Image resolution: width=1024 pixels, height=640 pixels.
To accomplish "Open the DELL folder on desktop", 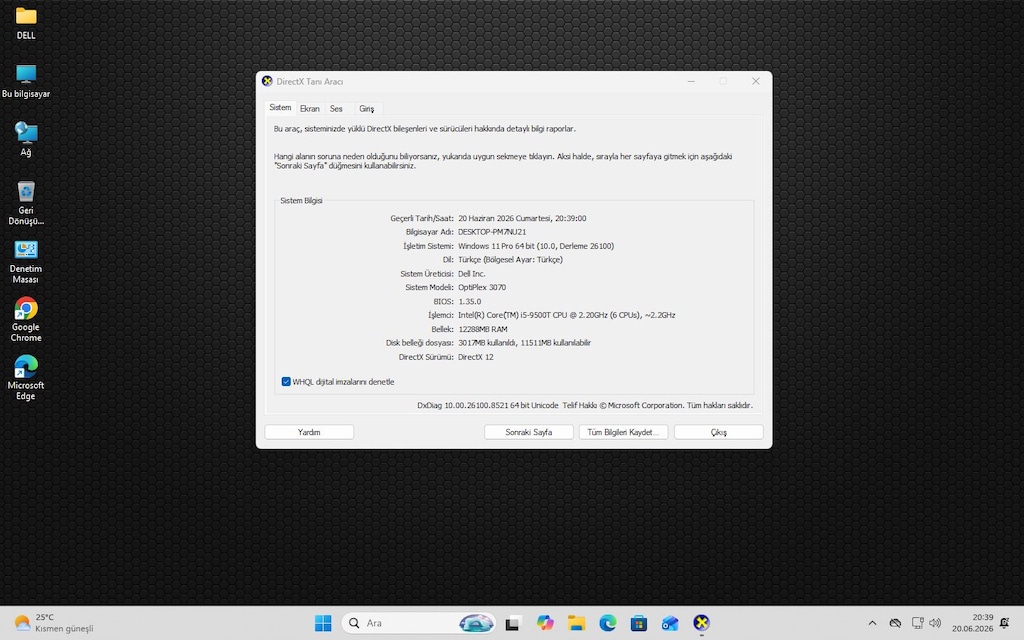I will click(25, 23).
